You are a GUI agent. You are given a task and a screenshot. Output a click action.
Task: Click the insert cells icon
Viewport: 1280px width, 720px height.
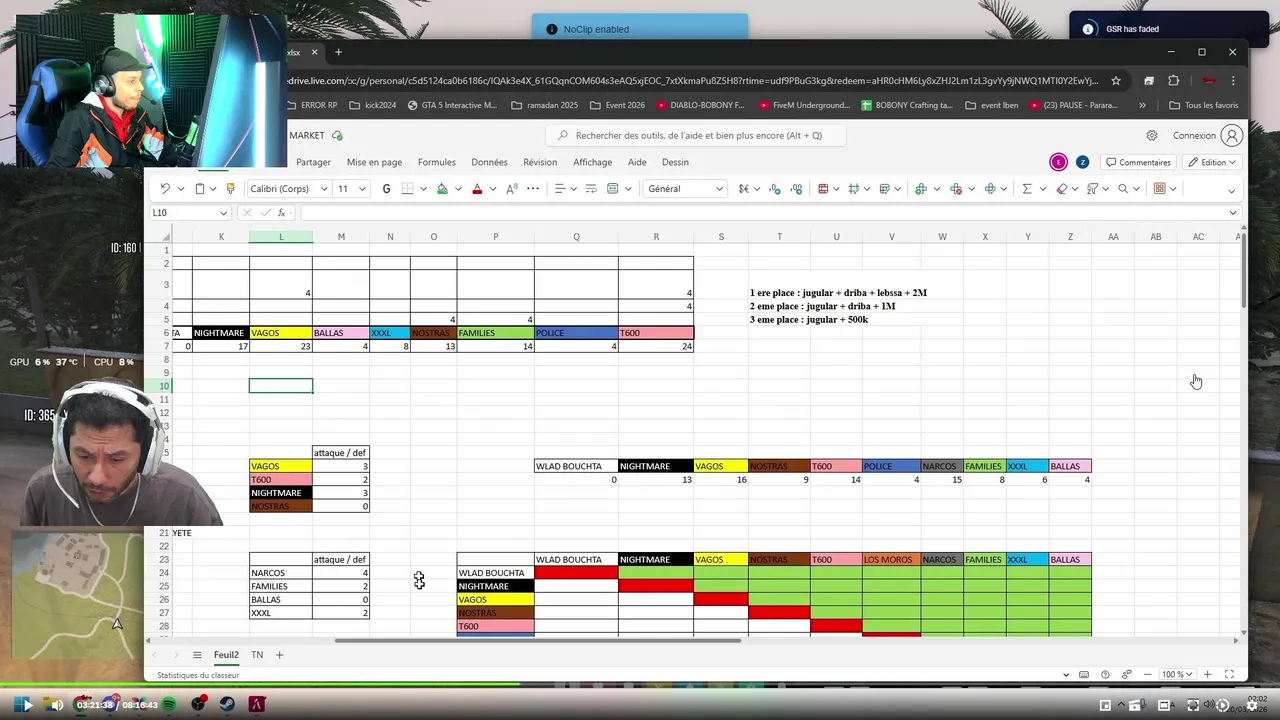point(921,189)
